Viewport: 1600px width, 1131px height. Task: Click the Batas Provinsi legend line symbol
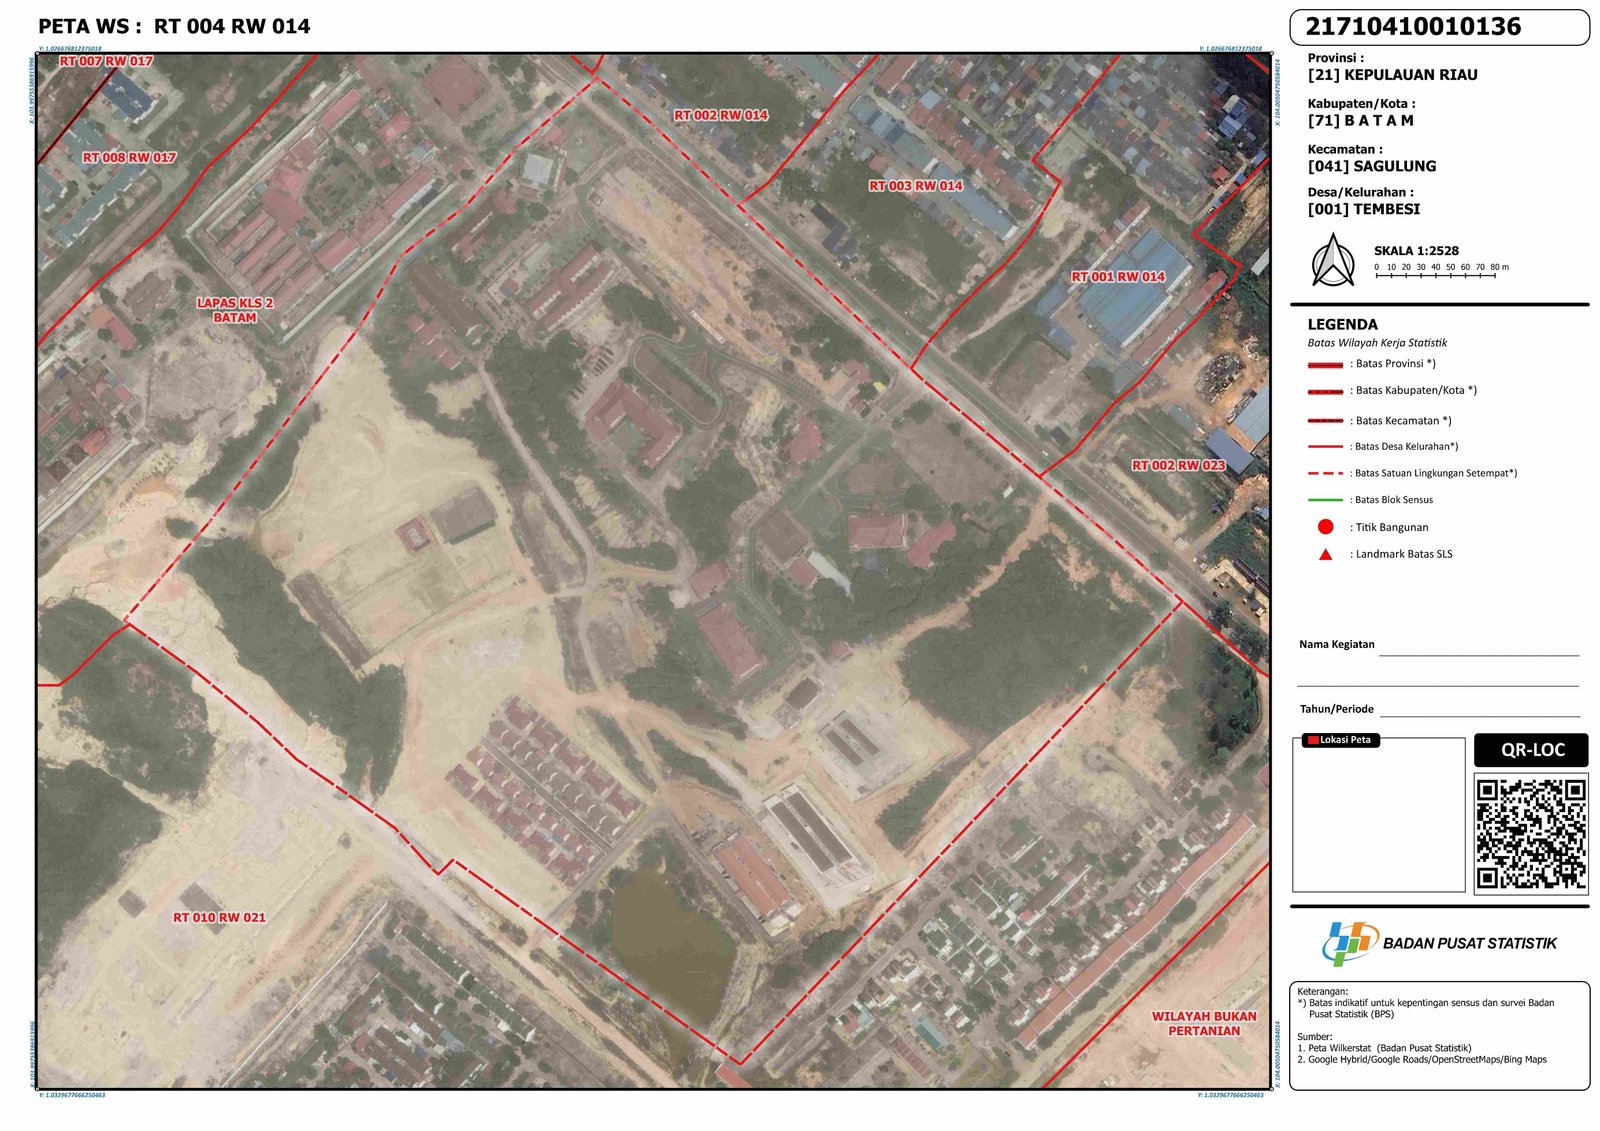[1325, 365]
